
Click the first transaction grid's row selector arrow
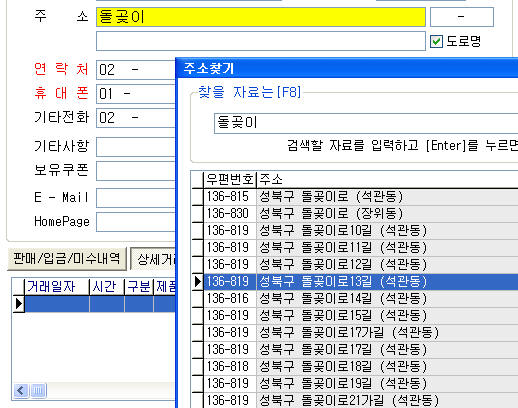(x=19, y=304)
